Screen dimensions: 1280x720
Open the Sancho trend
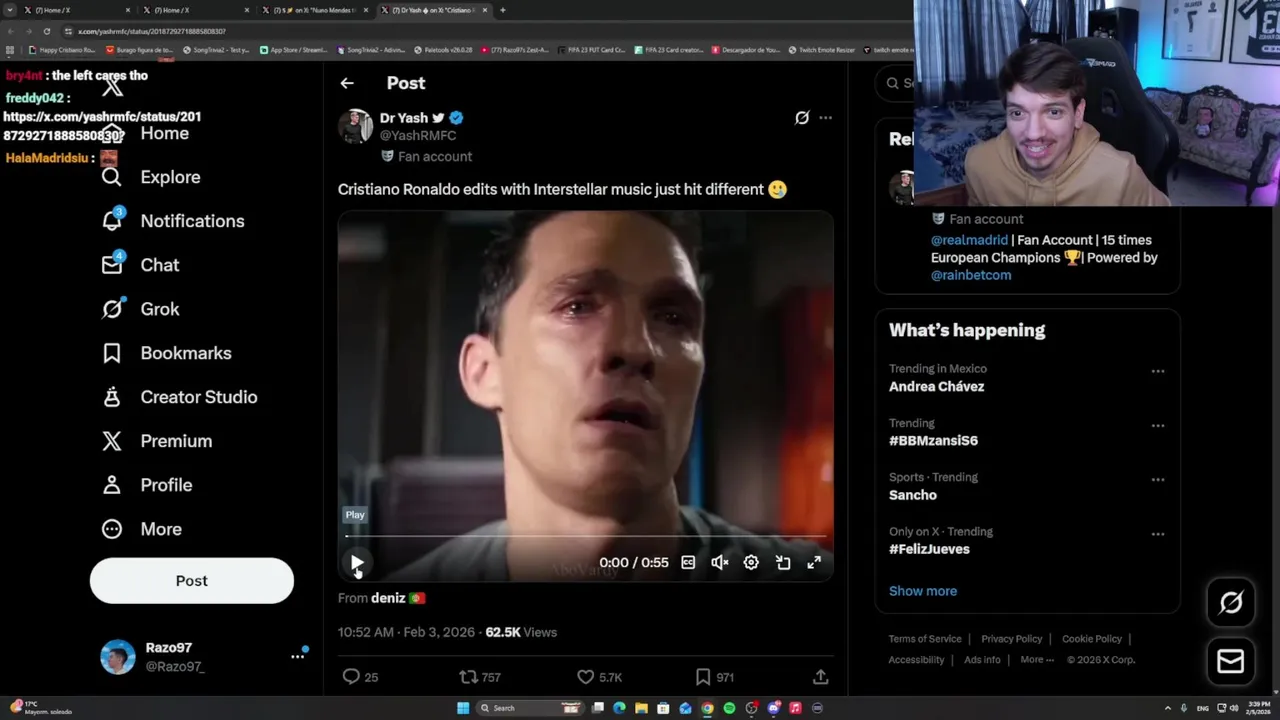click(913, 495)
